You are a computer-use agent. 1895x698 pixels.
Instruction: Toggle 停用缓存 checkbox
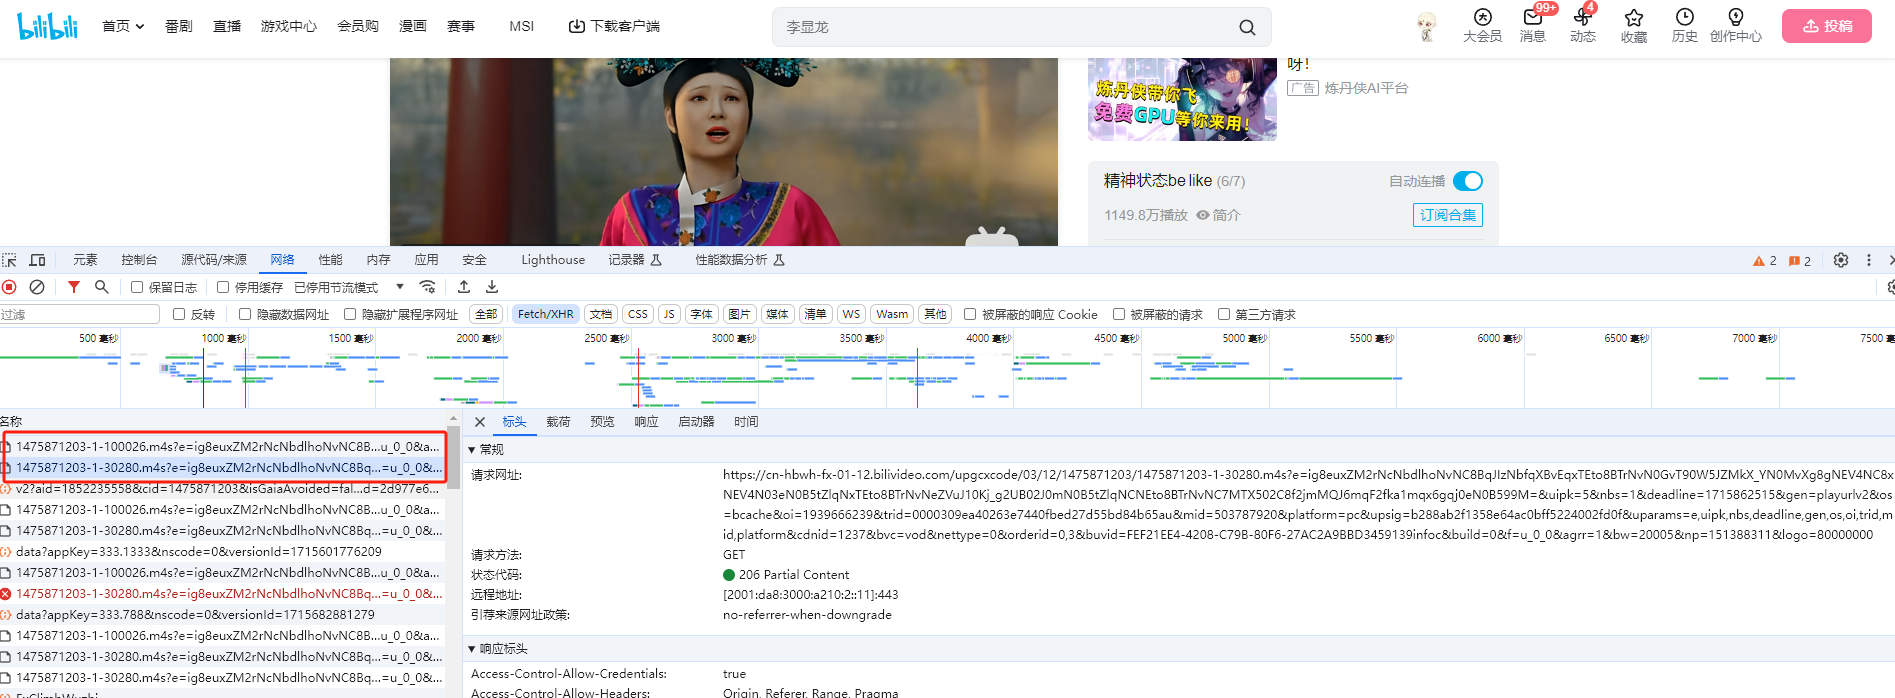click(x=223, y=287)
